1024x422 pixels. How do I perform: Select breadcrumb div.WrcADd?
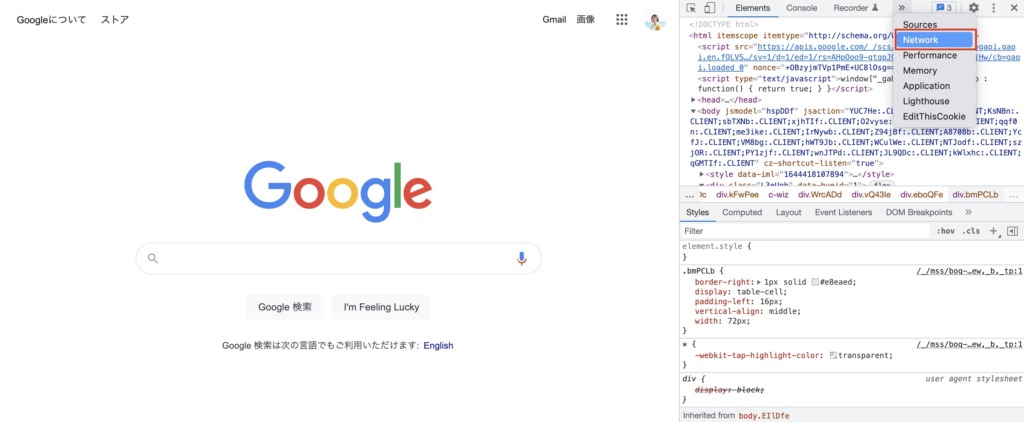821,195
